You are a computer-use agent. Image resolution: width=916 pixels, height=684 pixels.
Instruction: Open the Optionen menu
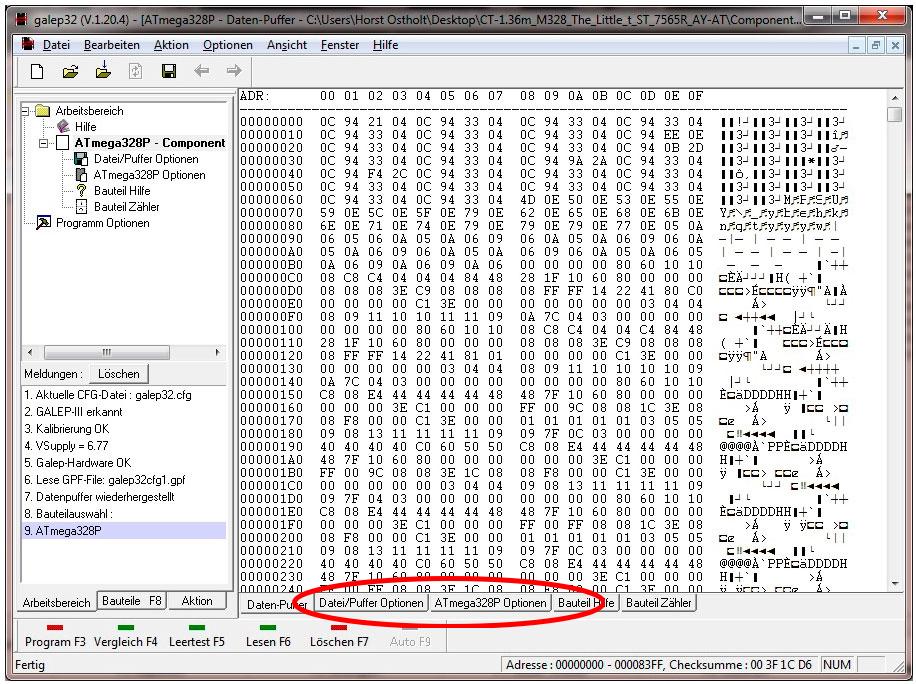228,45
